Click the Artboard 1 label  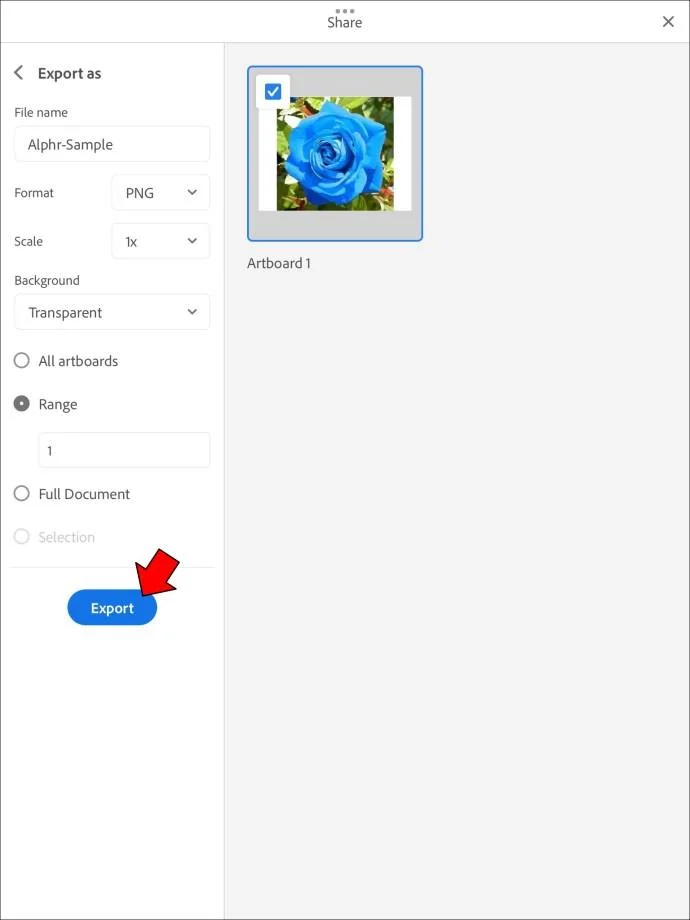pyautogui.click(x=279, y=263)
